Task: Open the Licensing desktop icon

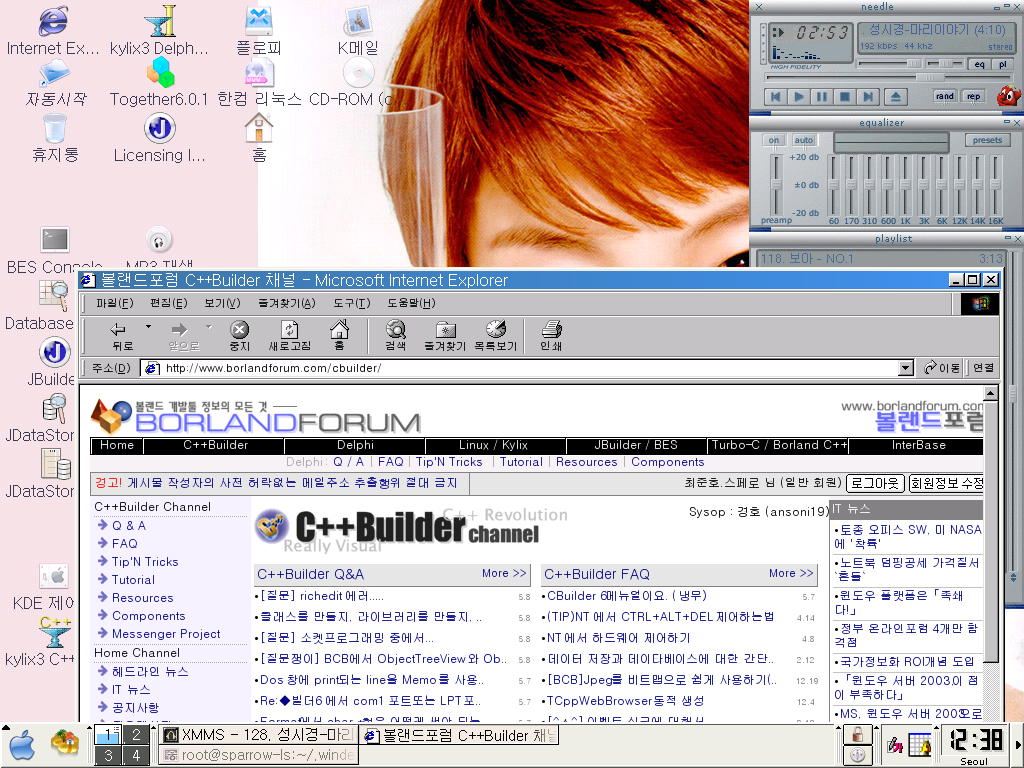Action: 159,138
